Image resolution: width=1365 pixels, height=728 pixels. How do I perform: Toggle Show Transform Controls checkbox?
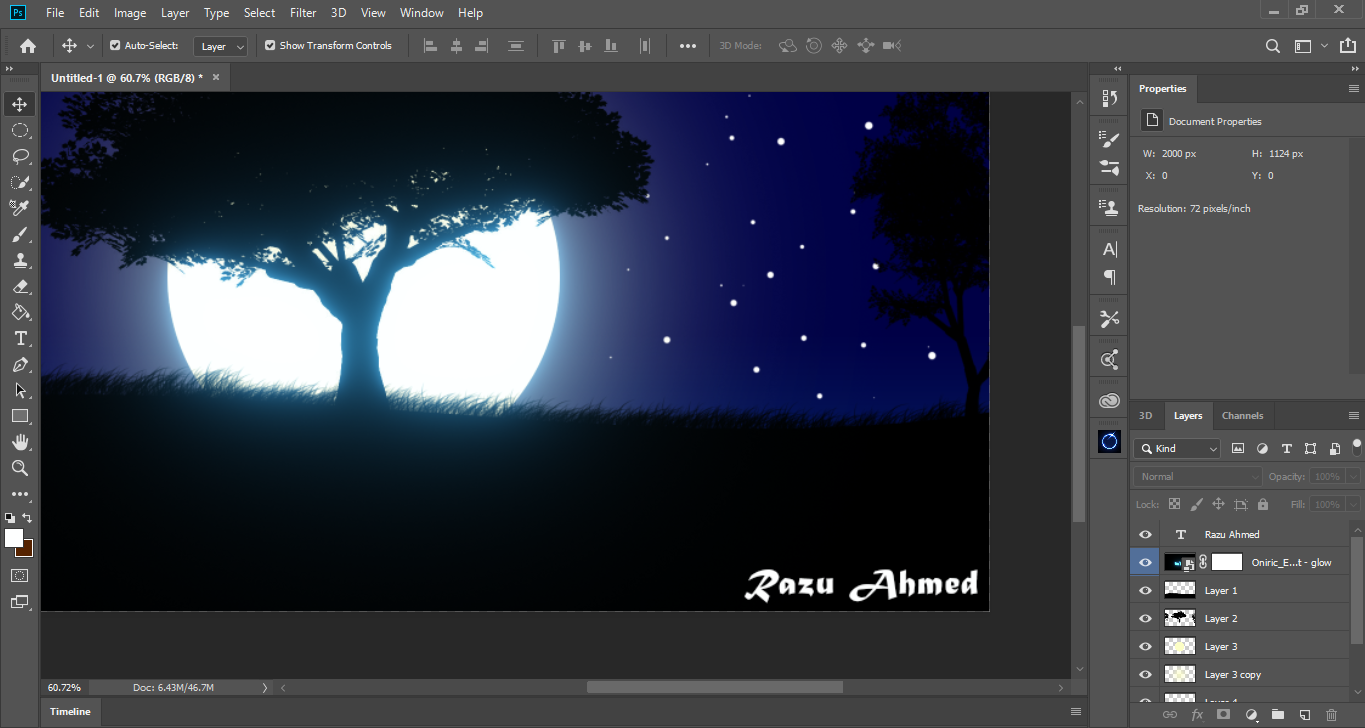click(270, 46)
